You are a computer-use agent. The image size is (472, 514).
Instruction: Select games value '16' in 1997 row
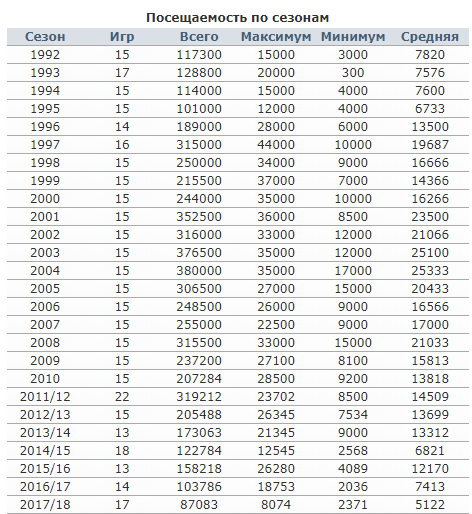(x=122, y=145)
